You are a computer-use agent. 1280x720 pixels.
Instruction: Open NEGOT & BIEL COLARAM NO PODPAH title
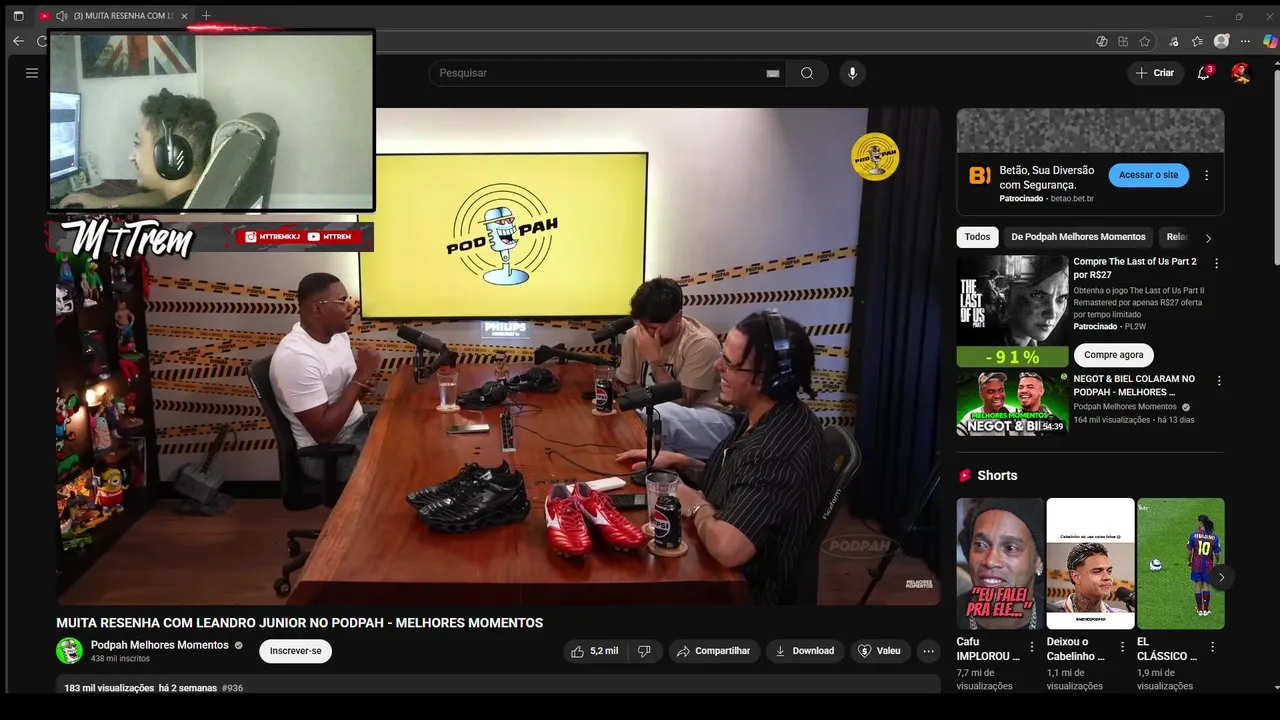pos(1135,386)
